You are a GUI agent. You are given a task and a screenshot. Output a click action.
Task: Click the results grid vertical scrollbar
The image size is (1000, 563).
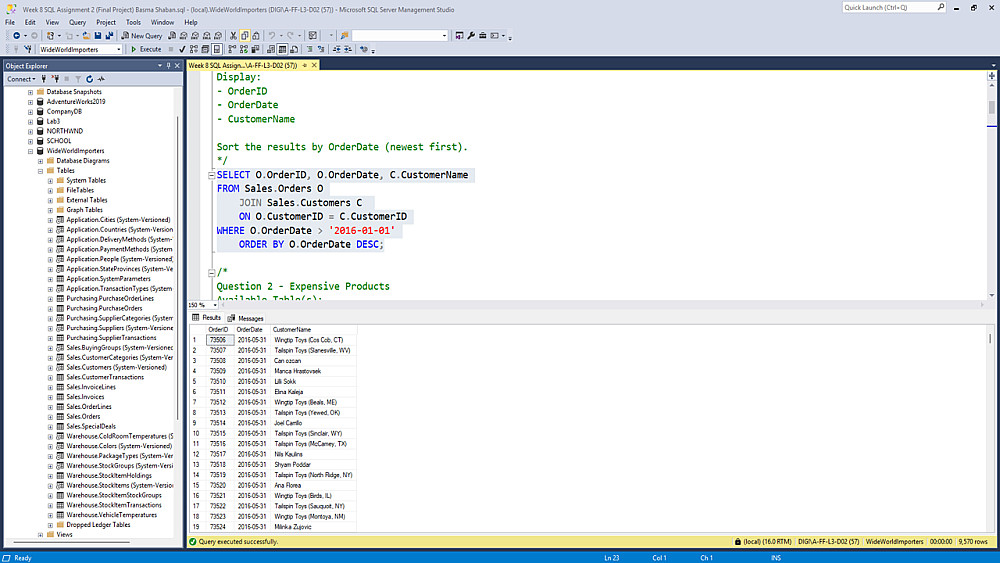point(990,428)
